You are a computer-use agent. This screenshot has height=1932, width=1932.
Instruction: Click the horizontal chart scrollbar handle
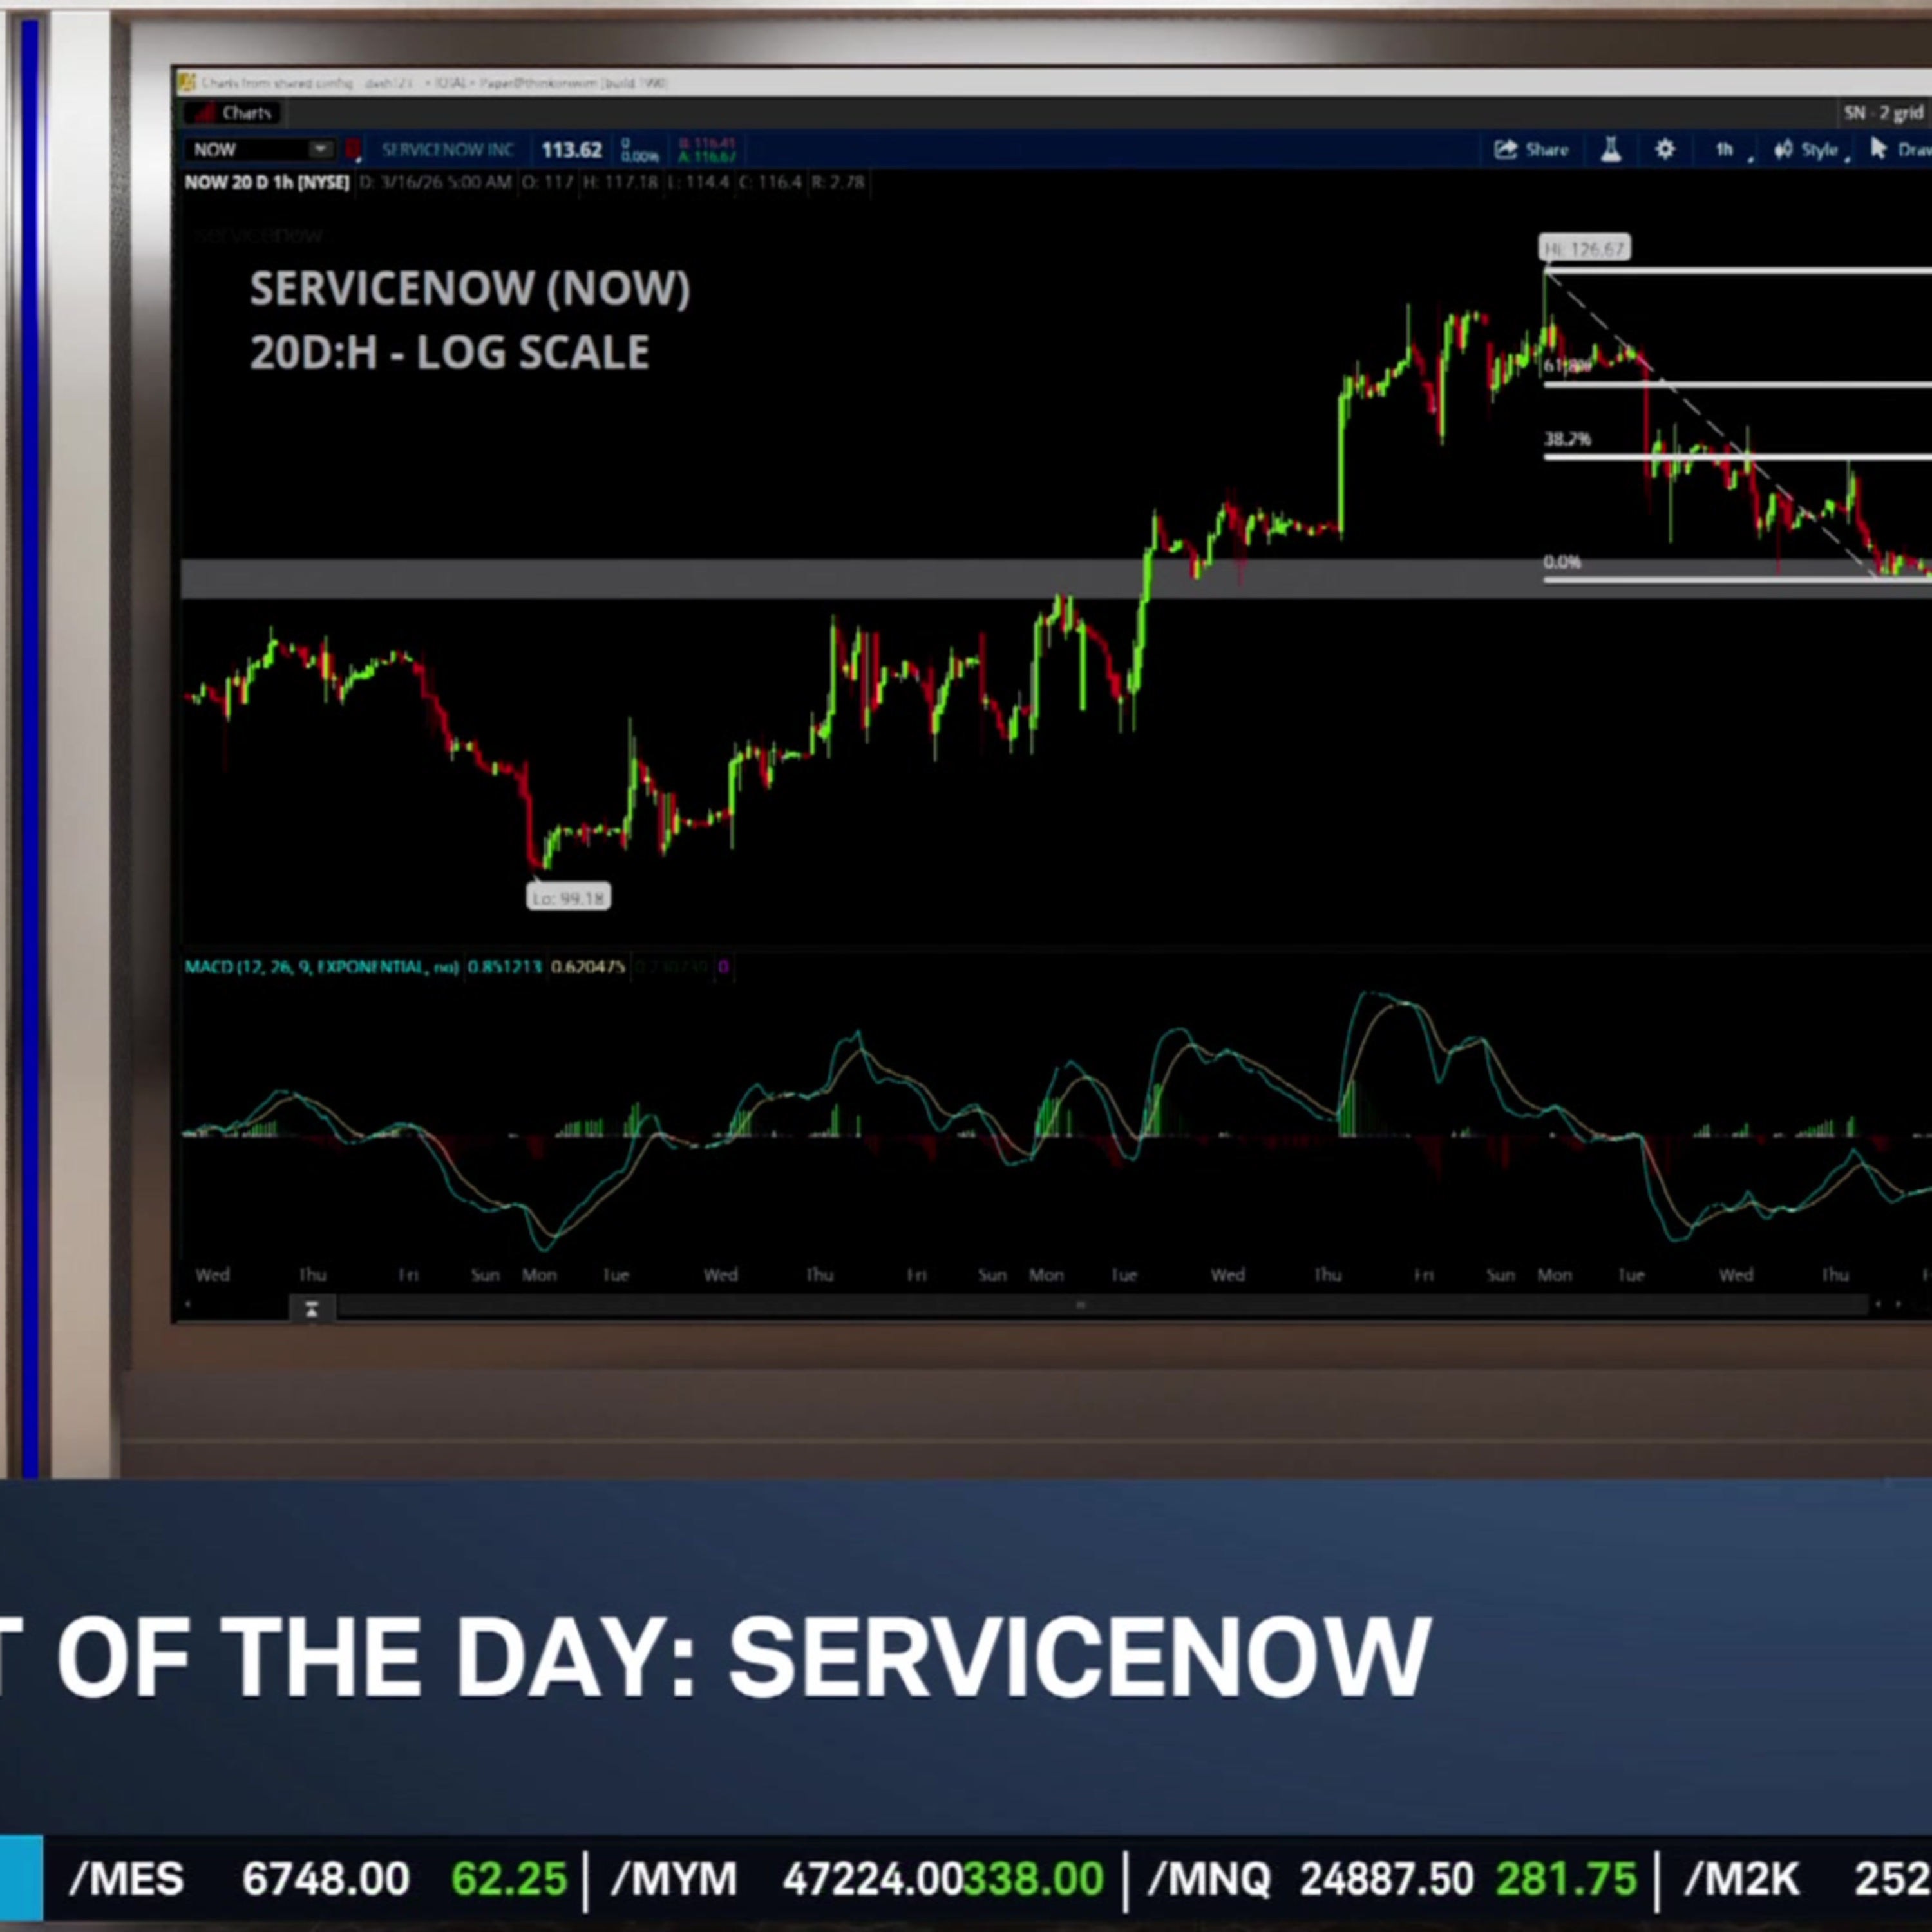tap(1080, 1305)
